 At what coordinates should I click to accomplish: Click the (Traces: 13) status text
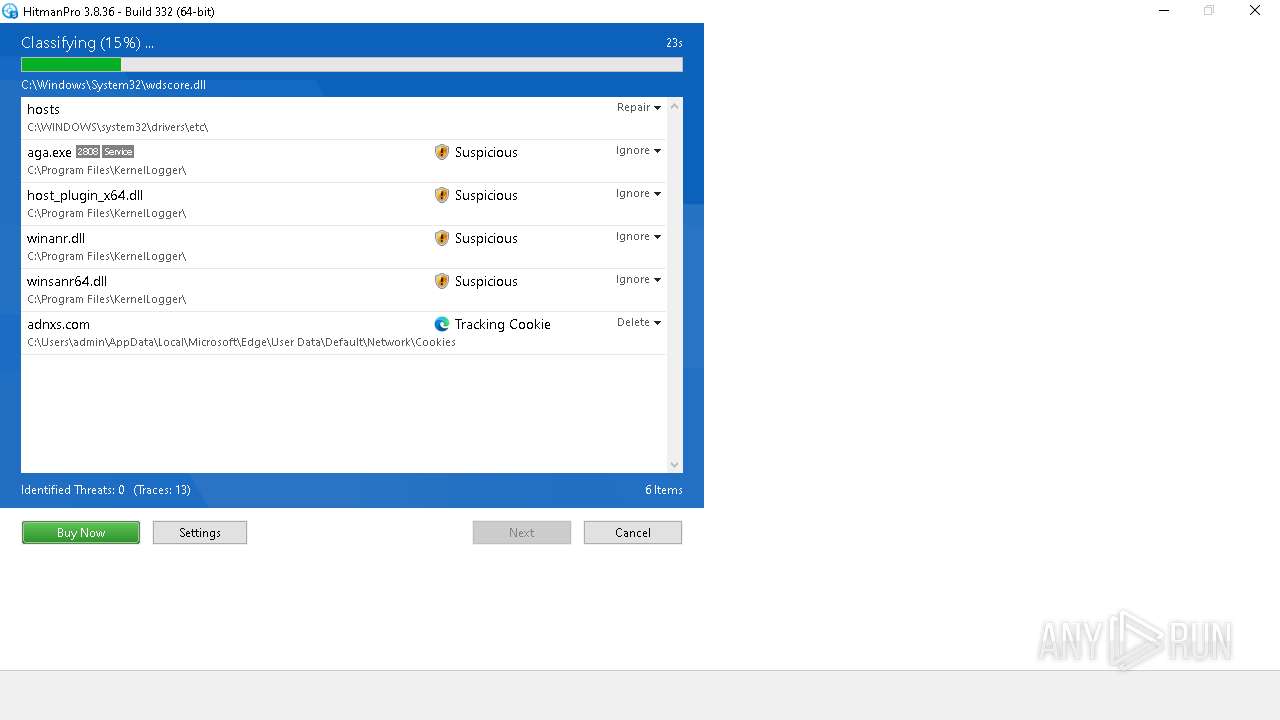(162, 490)
